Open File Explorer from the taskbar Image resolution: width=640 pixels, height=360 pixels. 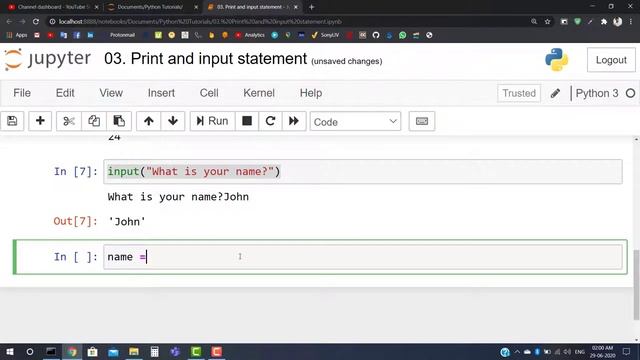pos(134,352)
